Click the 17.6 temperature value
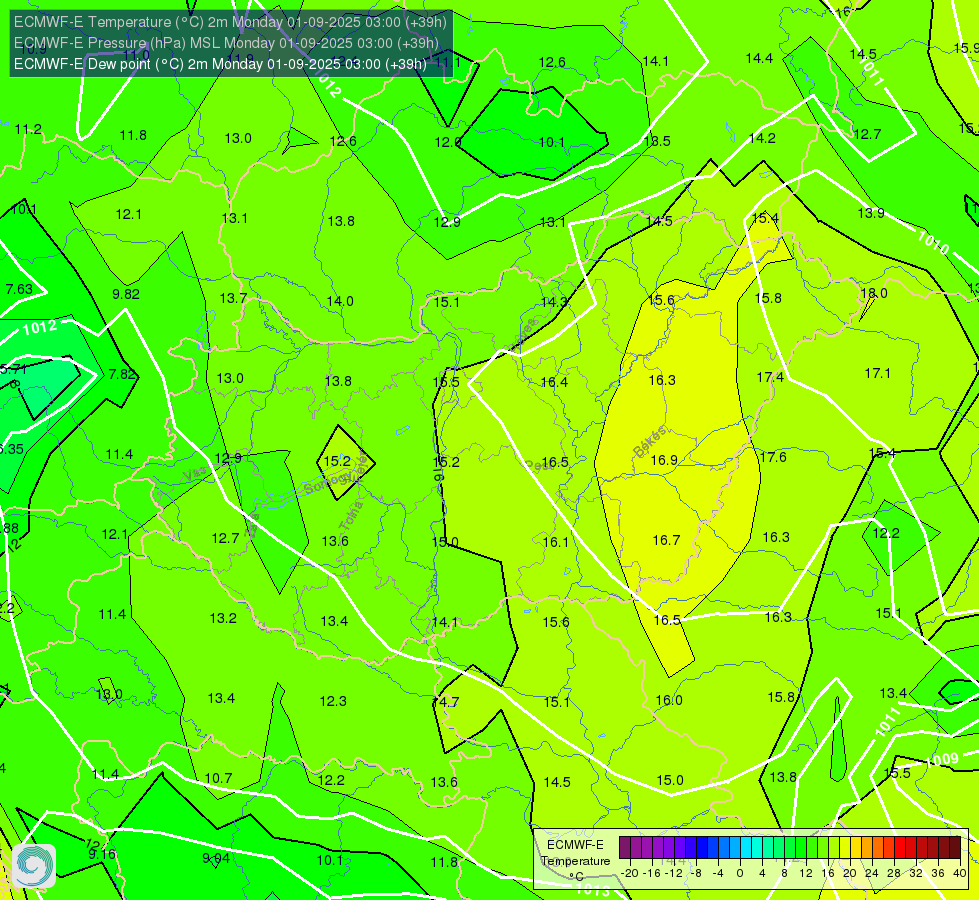The width and height of the screenshot is (979, 900). point(772,457)
